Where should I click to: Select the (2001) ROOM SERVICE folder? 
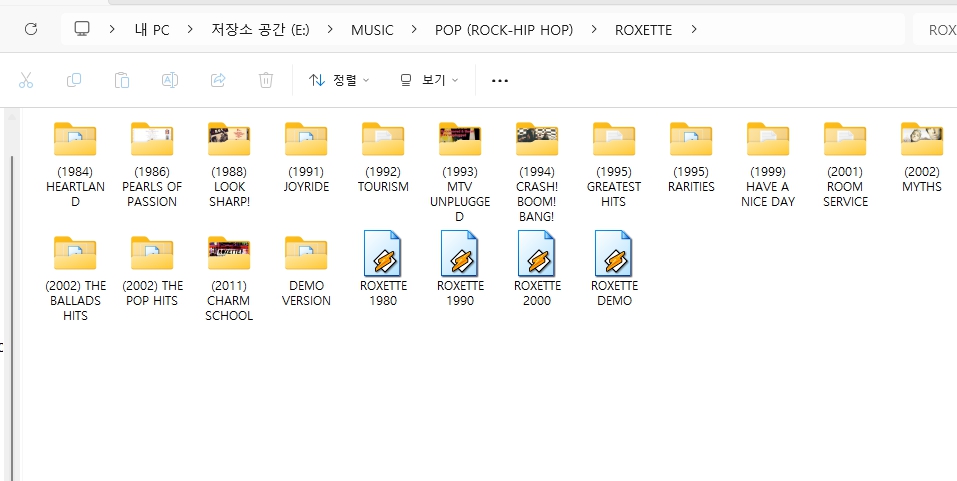(845, 164)
